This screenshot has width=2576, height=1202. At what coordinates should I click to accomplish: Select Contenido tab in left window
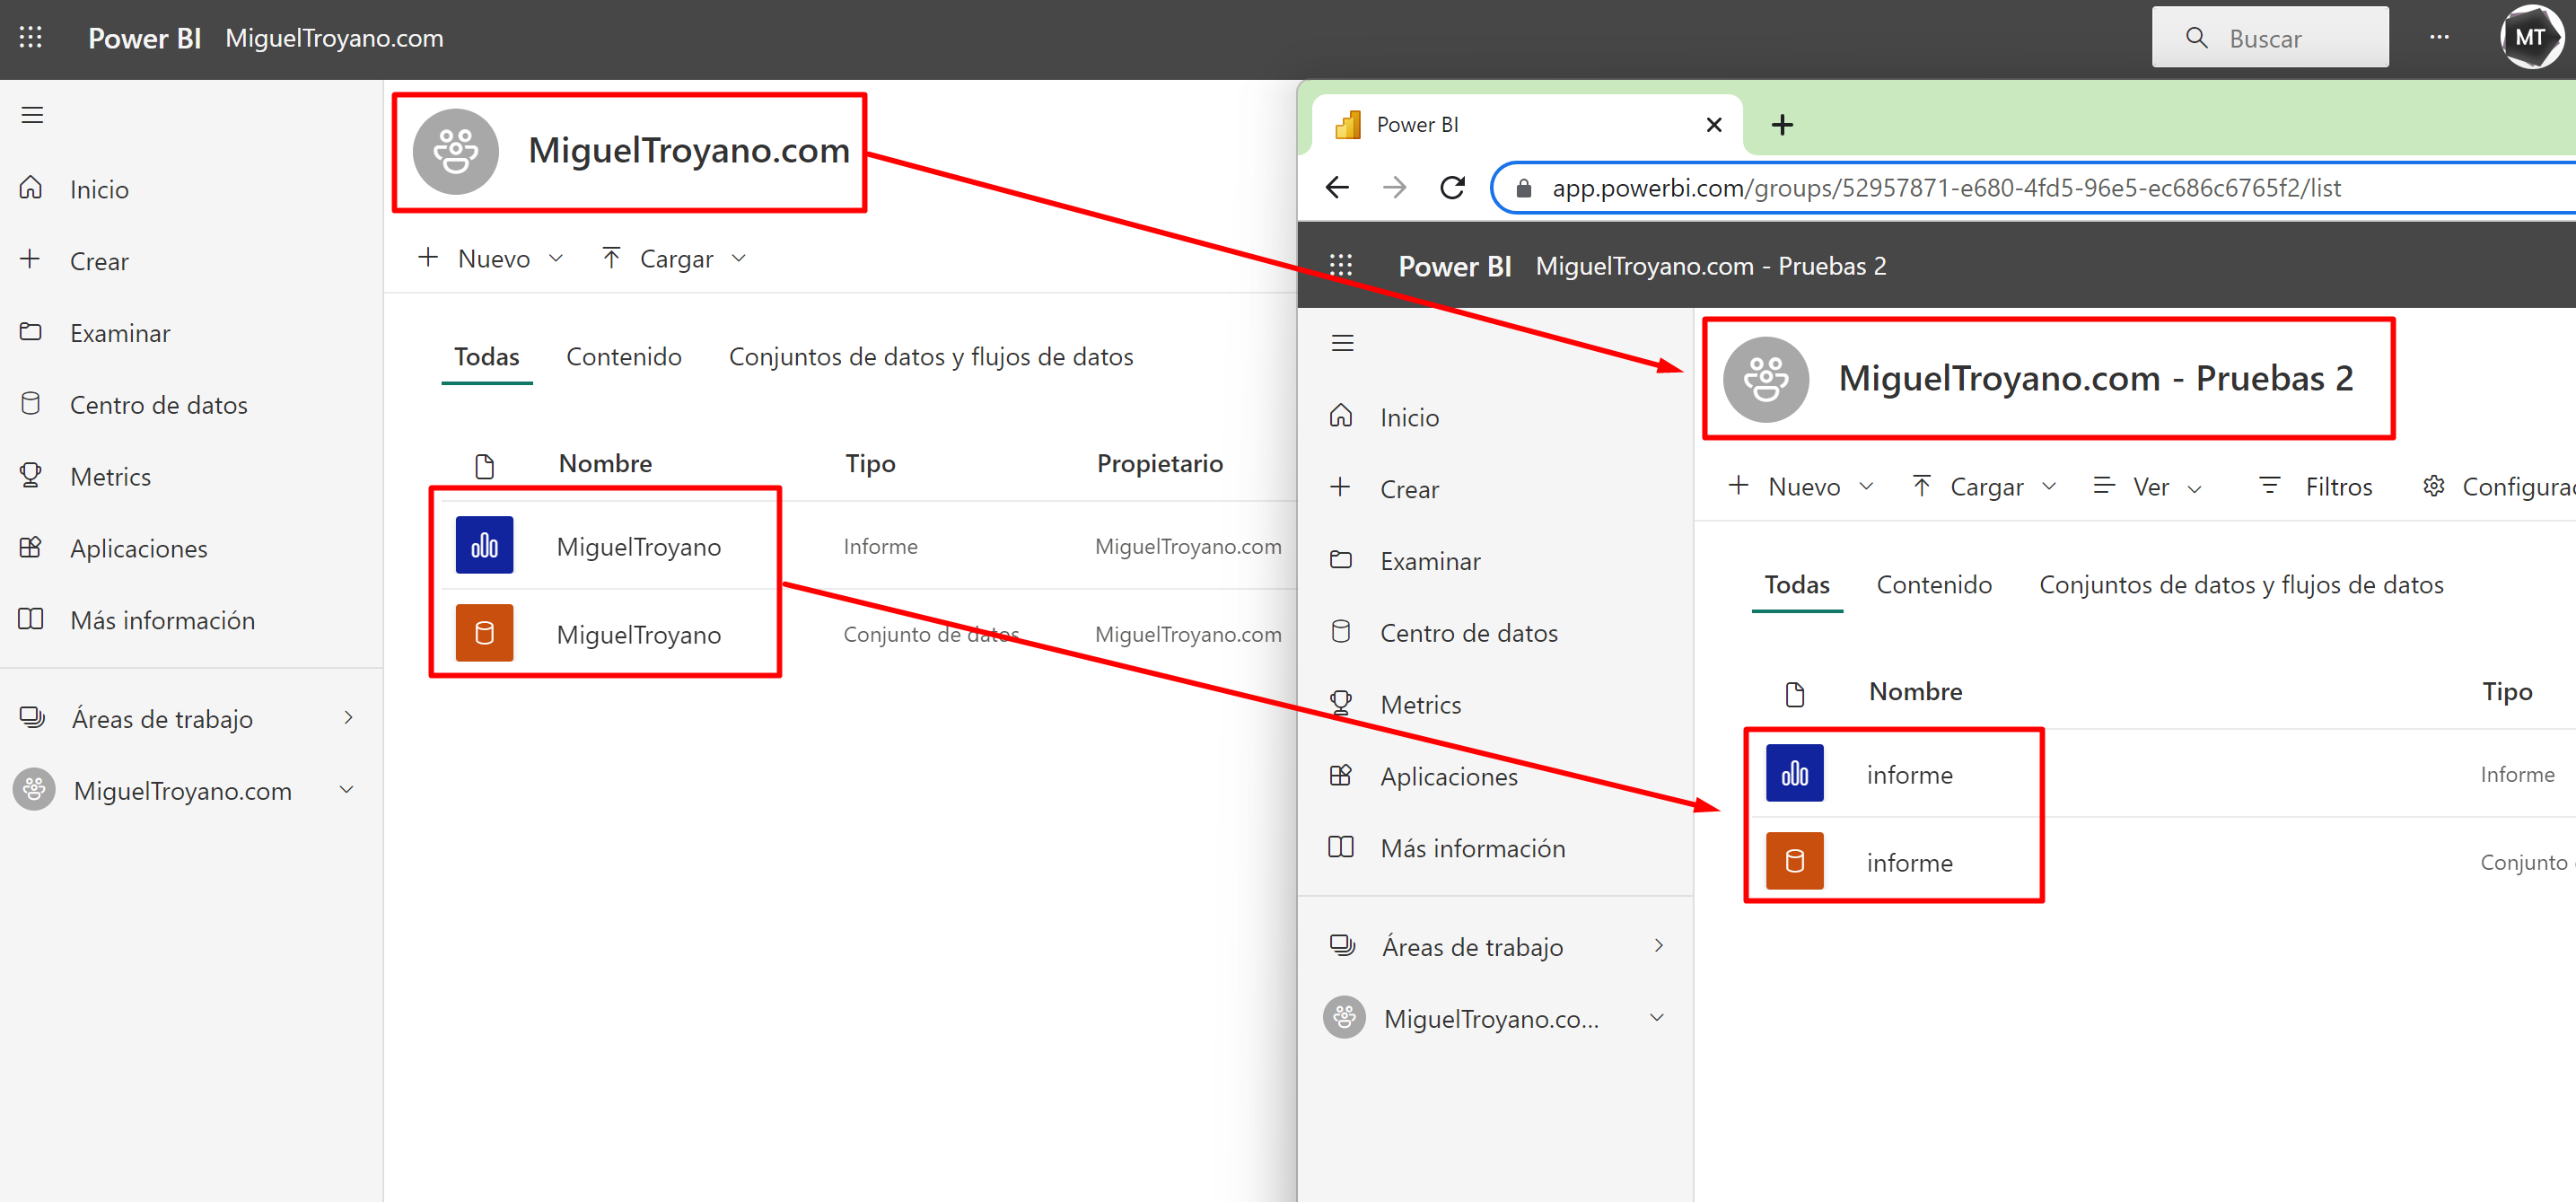pyautogui.click(x=624, y=357)
